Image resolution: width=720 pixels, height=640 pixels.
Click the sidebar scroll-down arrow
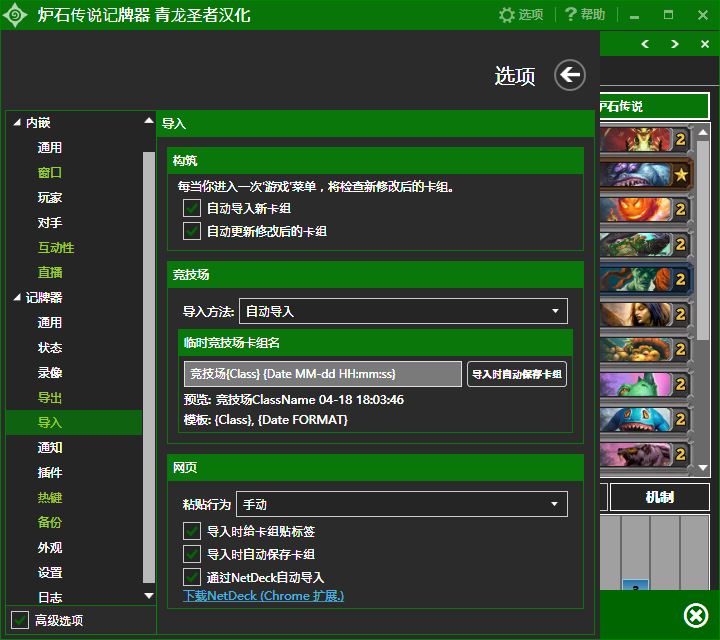tap(149, 596)
